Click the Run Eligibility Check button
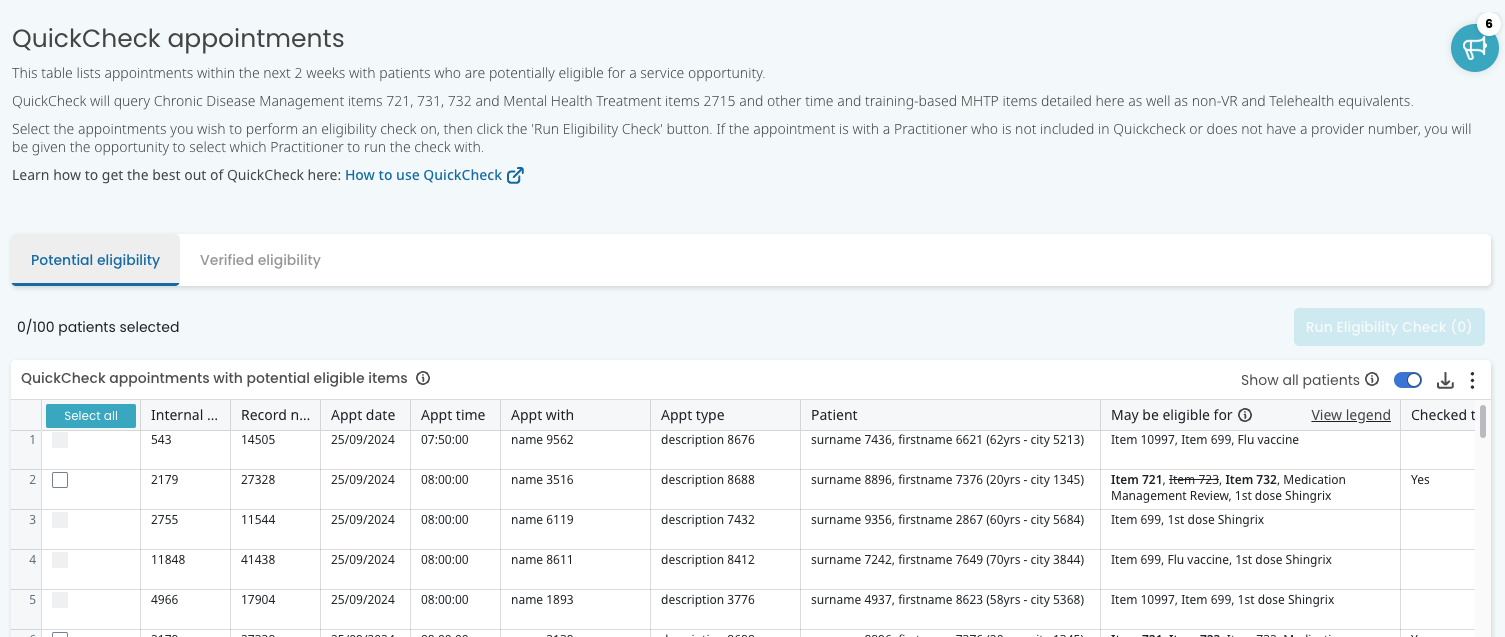Viewport: 1505px width, 637px height. tap(1389, 327)
